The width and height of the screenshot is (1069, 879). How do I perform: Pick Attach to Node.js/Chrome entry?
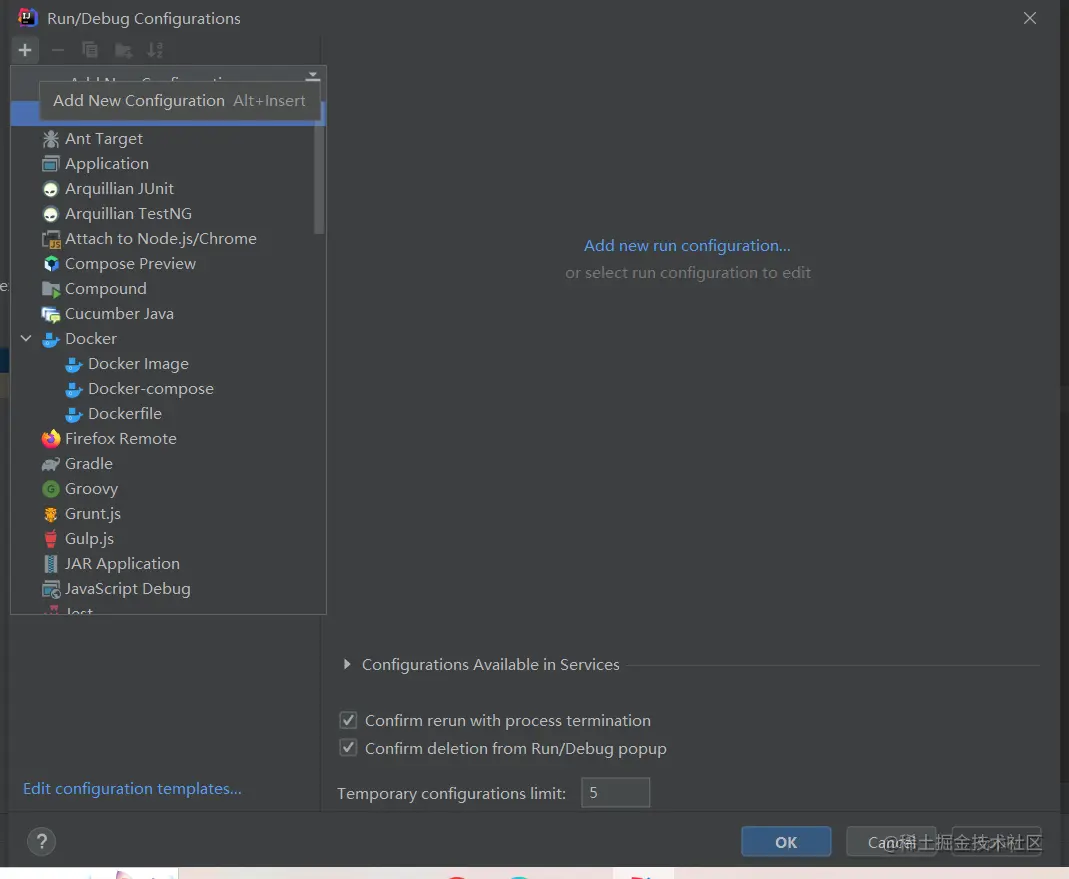coord(161,239)
